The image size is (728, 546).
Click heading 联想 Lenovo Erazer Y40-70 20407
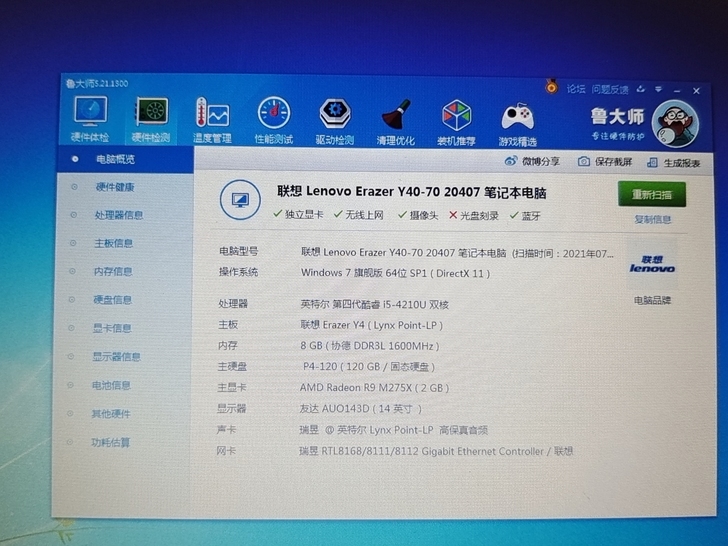[x=412, y=192]
